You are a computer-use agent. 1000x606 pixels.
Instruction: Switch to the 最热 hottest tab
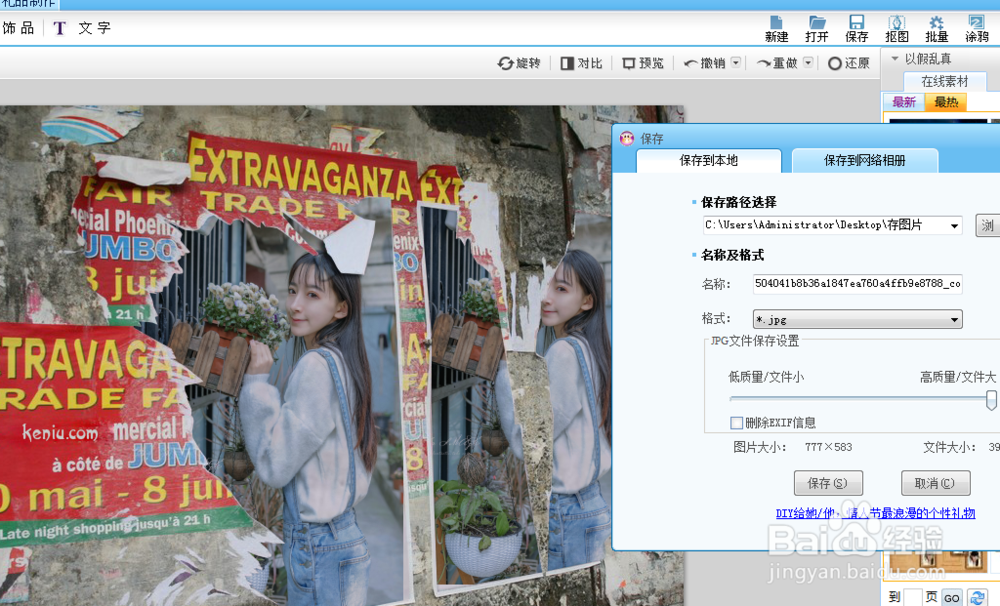tap(946, 102)
